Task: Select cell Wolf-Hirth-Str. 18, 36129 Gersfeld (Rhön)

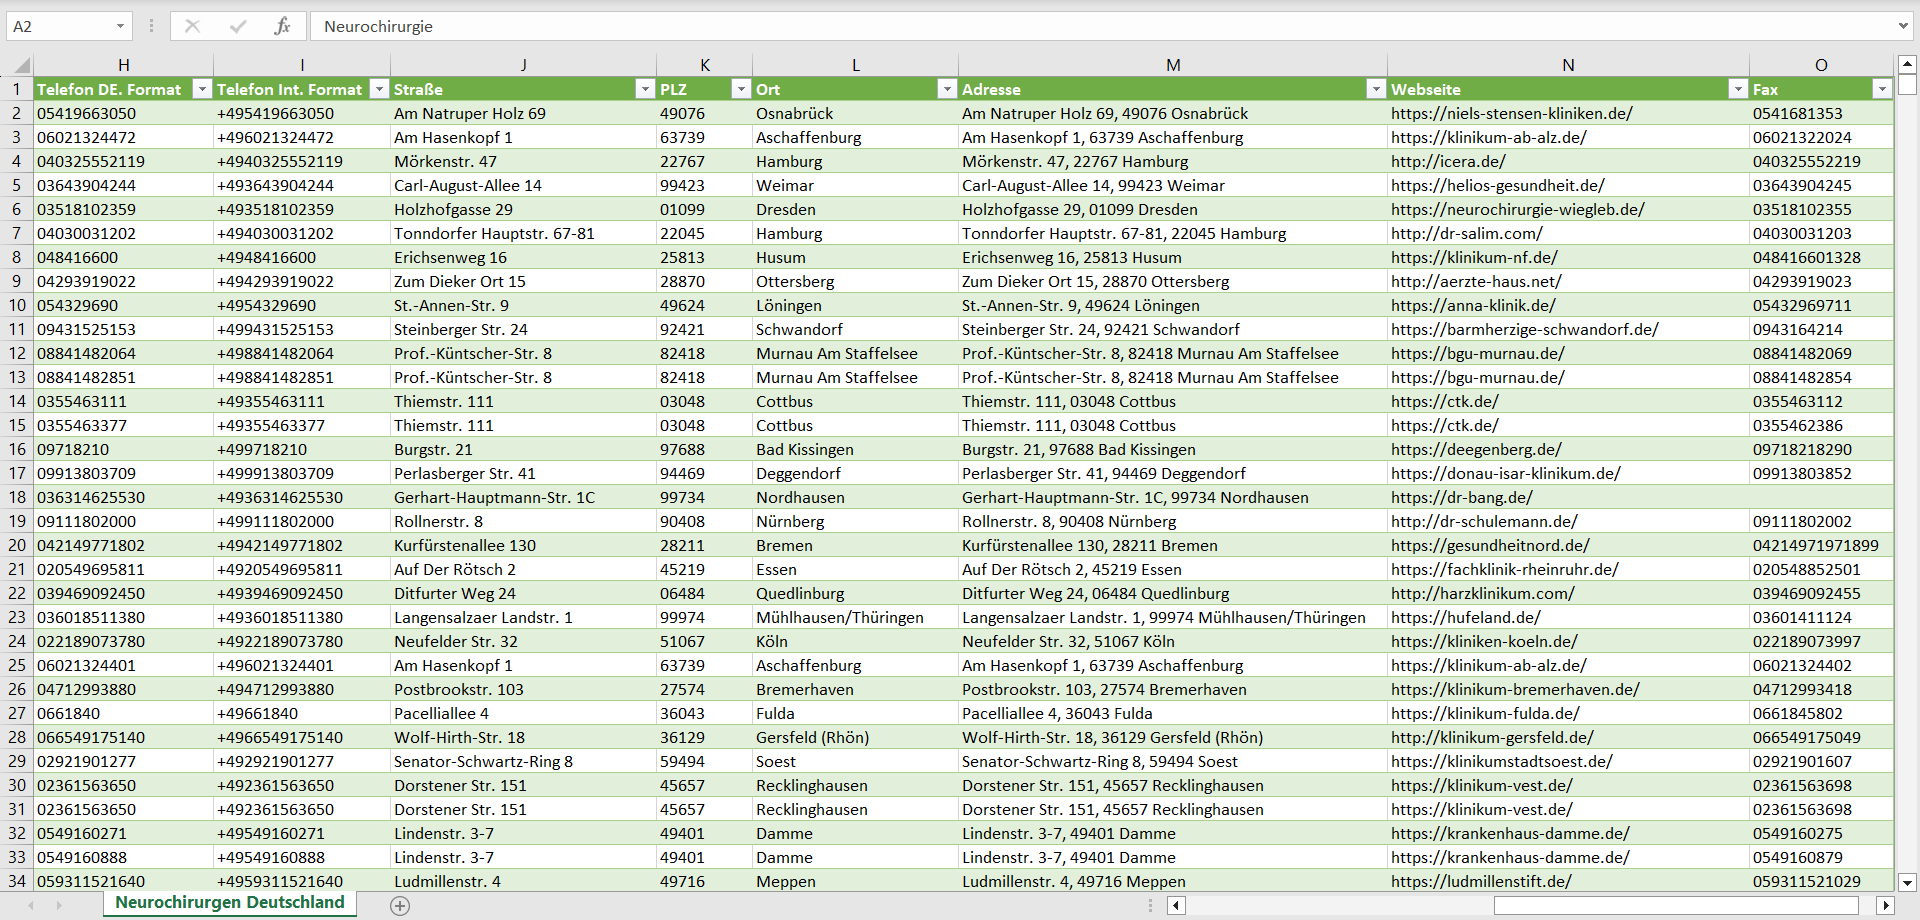Action: [1173, 737]
